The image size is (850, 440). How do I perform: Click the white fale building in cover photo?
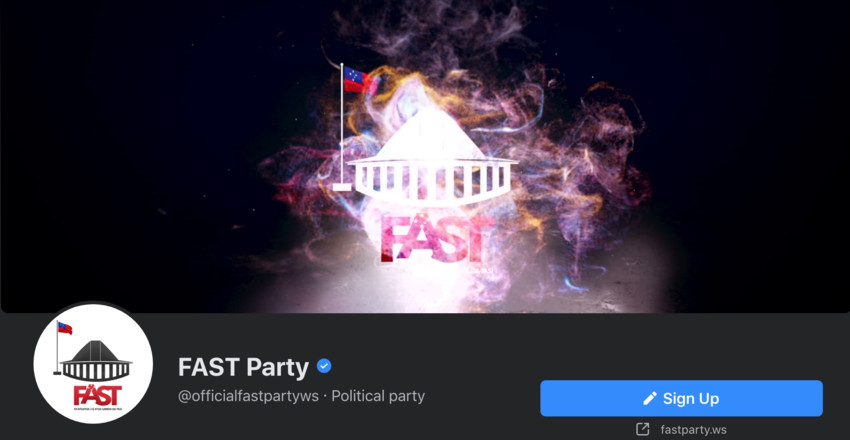[x=431, y=158]
